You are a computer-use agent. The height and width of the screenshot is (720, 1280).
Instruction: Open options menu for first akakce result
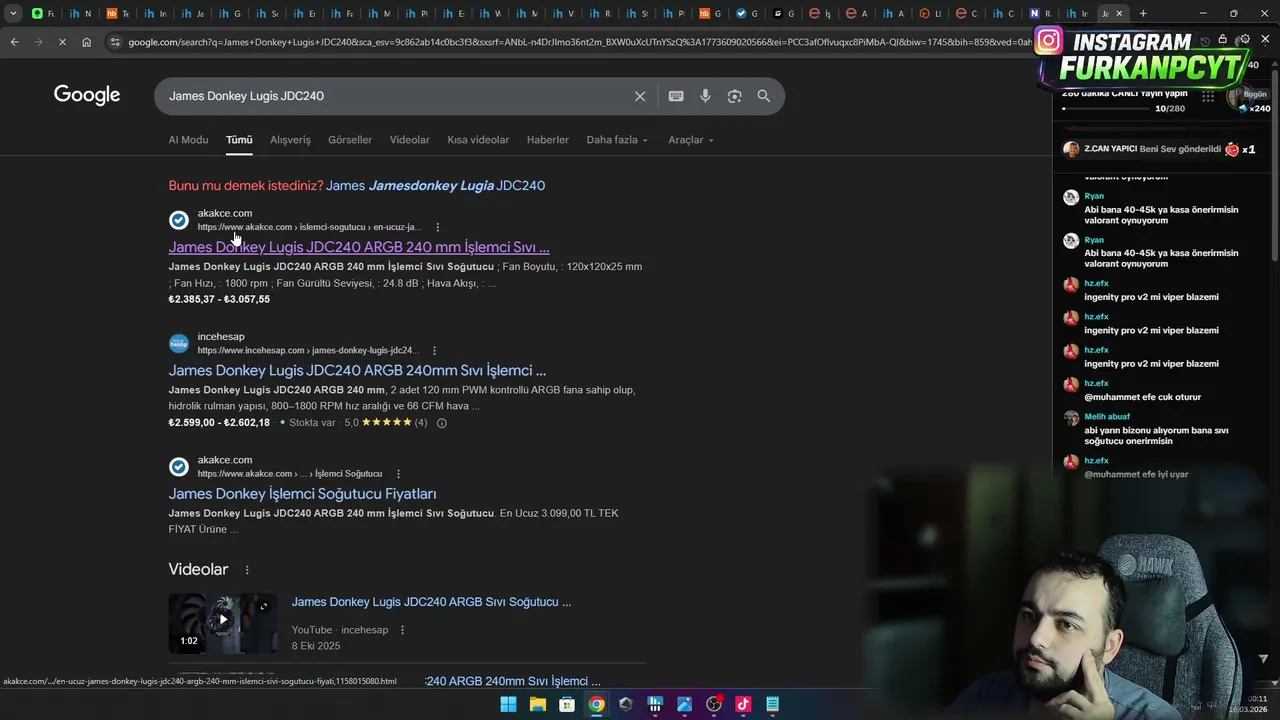437,227
